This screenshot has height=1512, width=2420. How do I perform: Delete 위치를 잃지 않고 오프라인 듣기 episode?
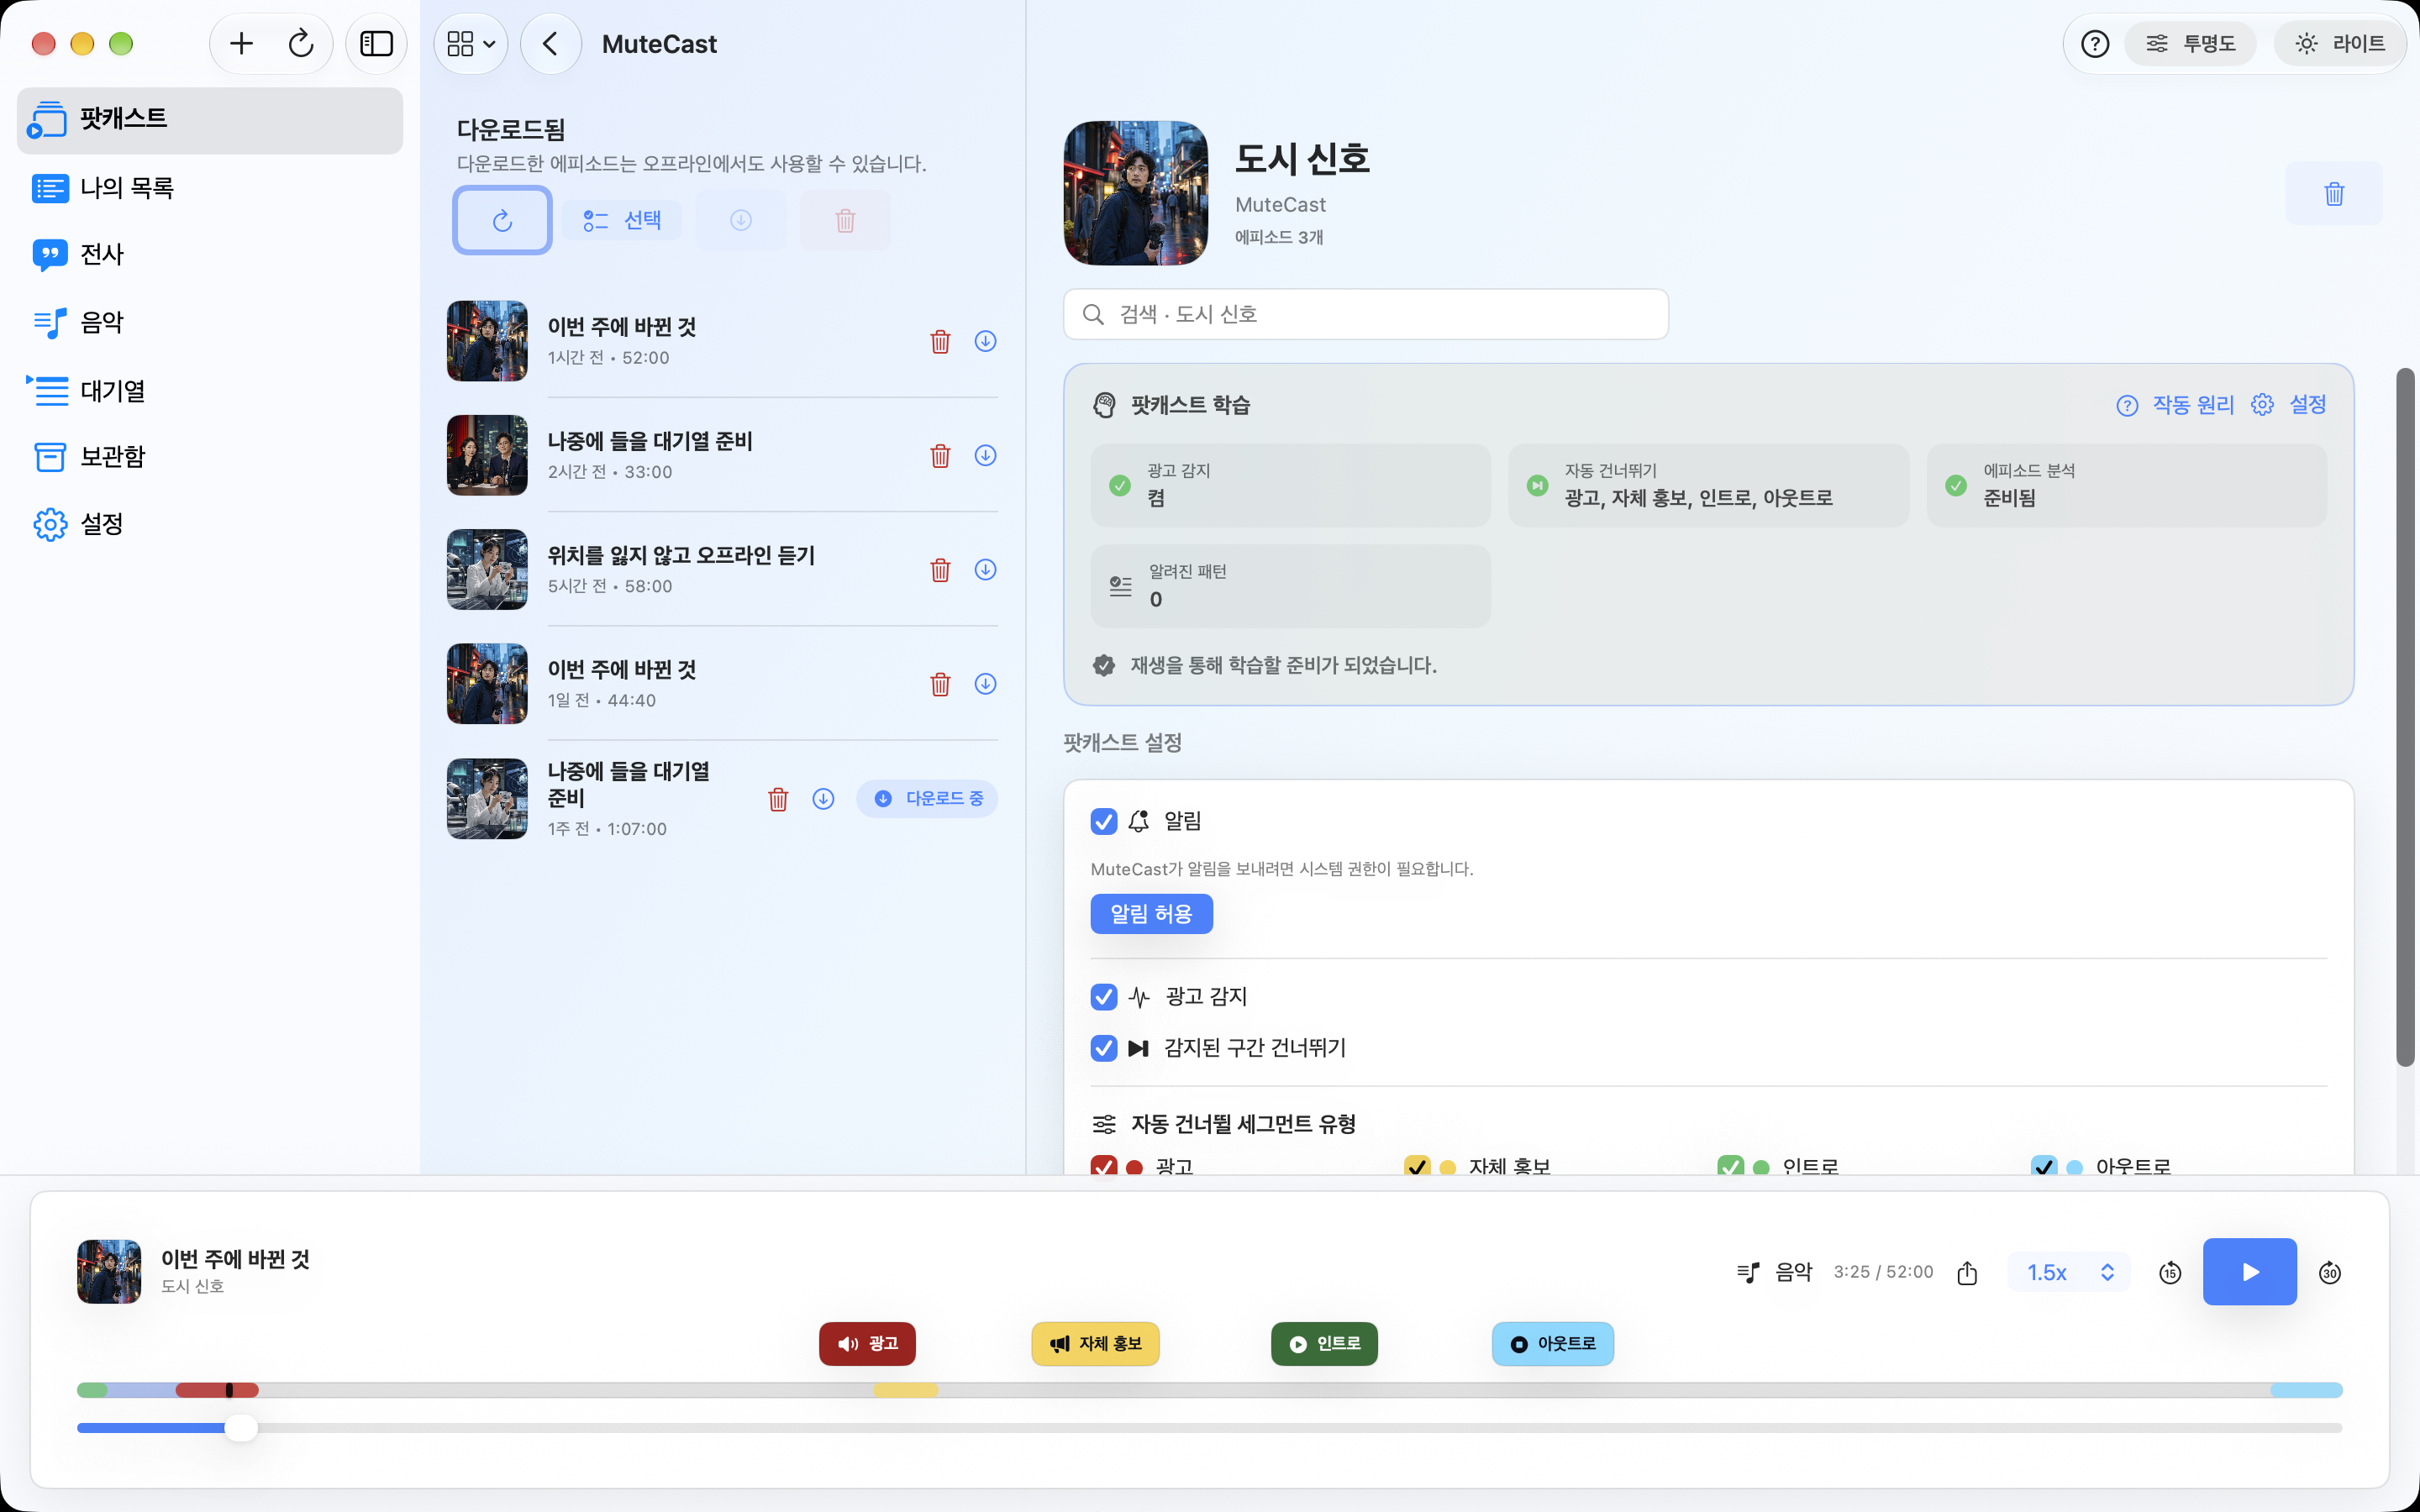pos(940,570)
